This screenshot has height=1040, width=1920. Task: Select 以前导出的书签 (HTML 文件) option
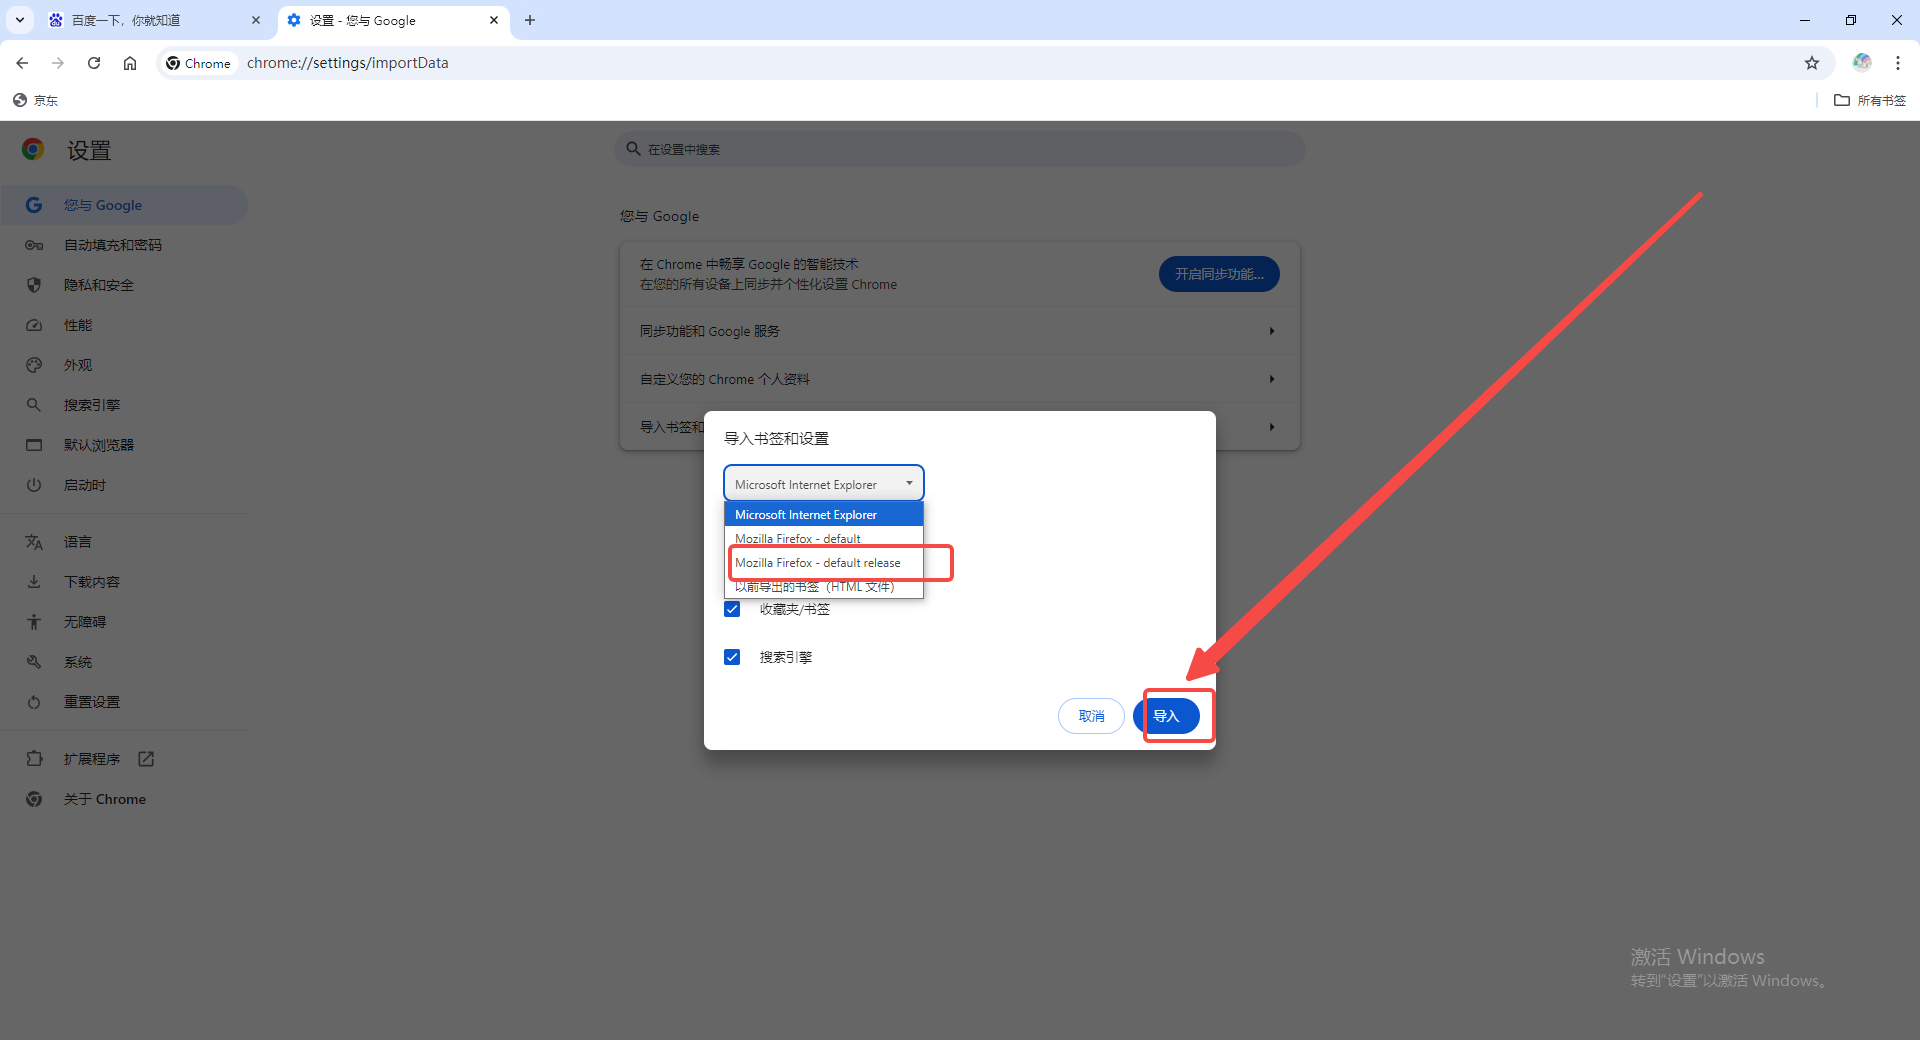[x=824, y=586]
